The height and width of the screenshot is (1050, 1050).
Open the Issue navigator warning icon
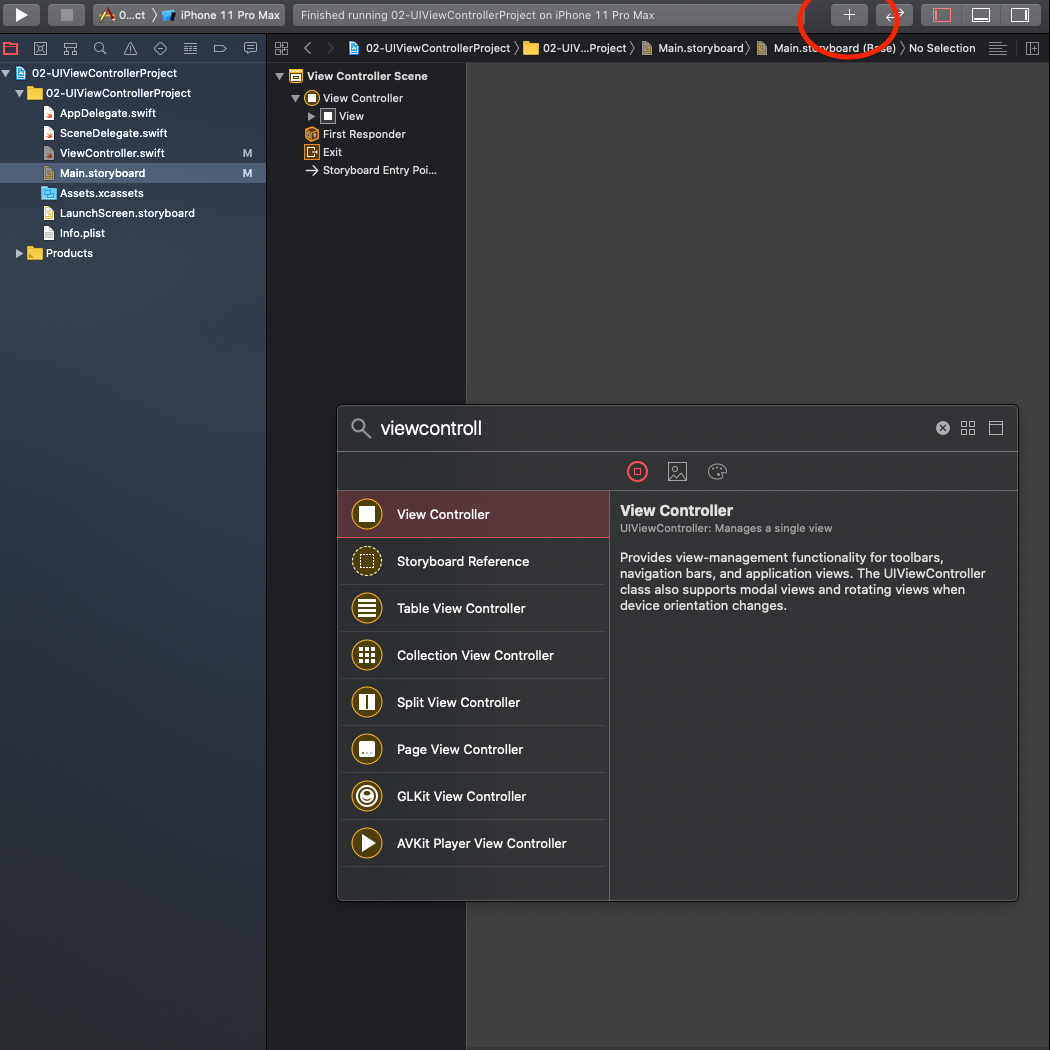click(x=130, y=48)
